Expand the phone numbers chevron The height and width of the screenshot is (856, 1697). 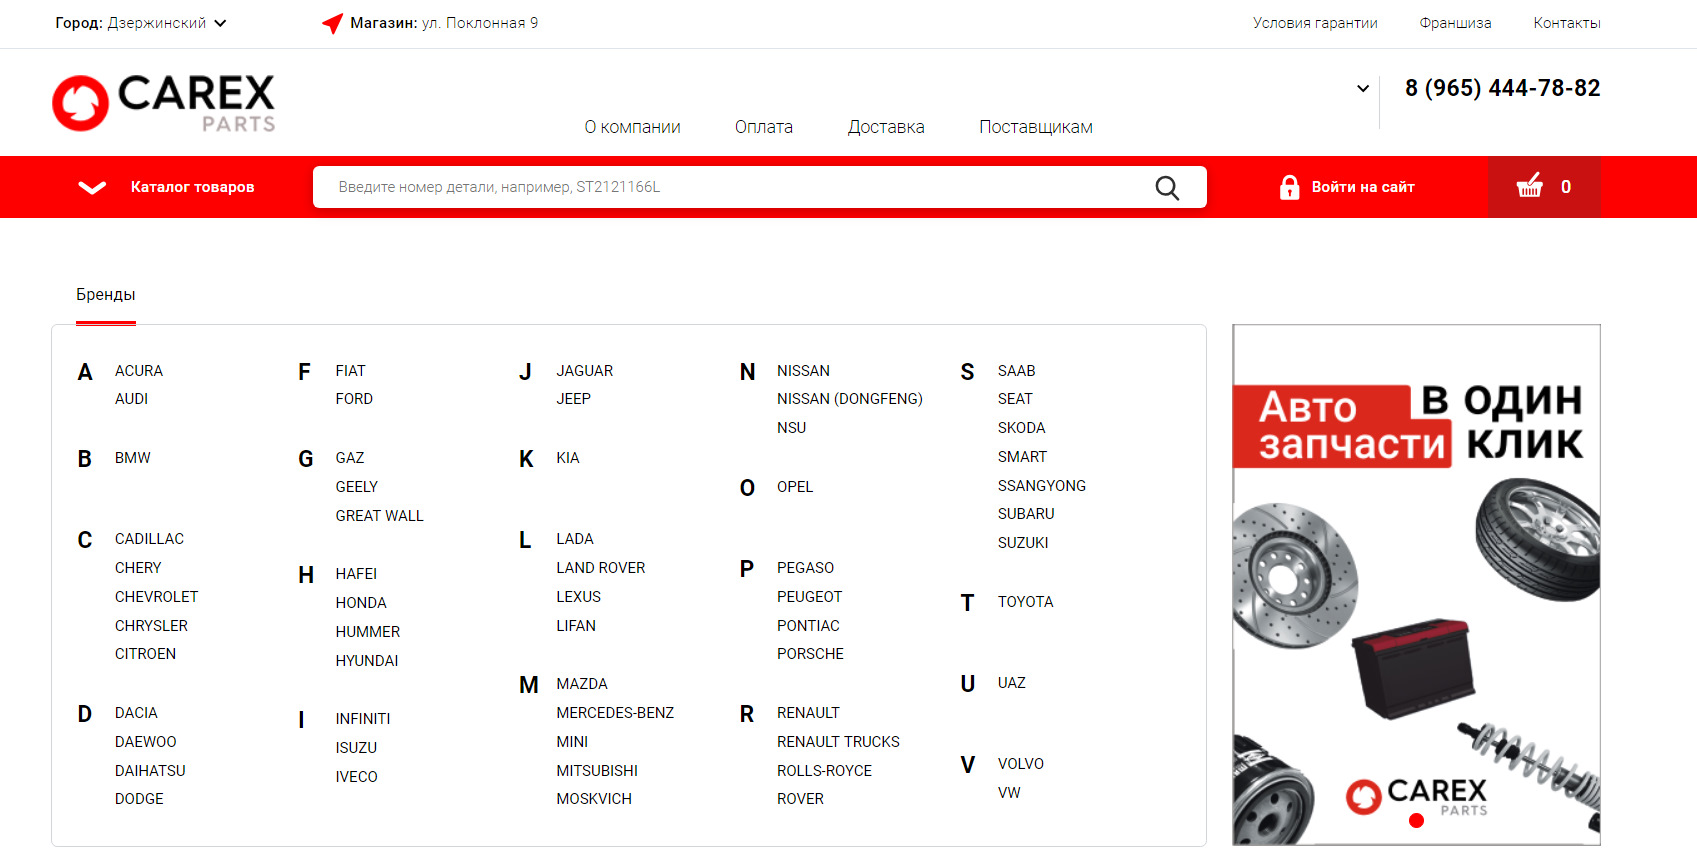(x=1362, y=89)
